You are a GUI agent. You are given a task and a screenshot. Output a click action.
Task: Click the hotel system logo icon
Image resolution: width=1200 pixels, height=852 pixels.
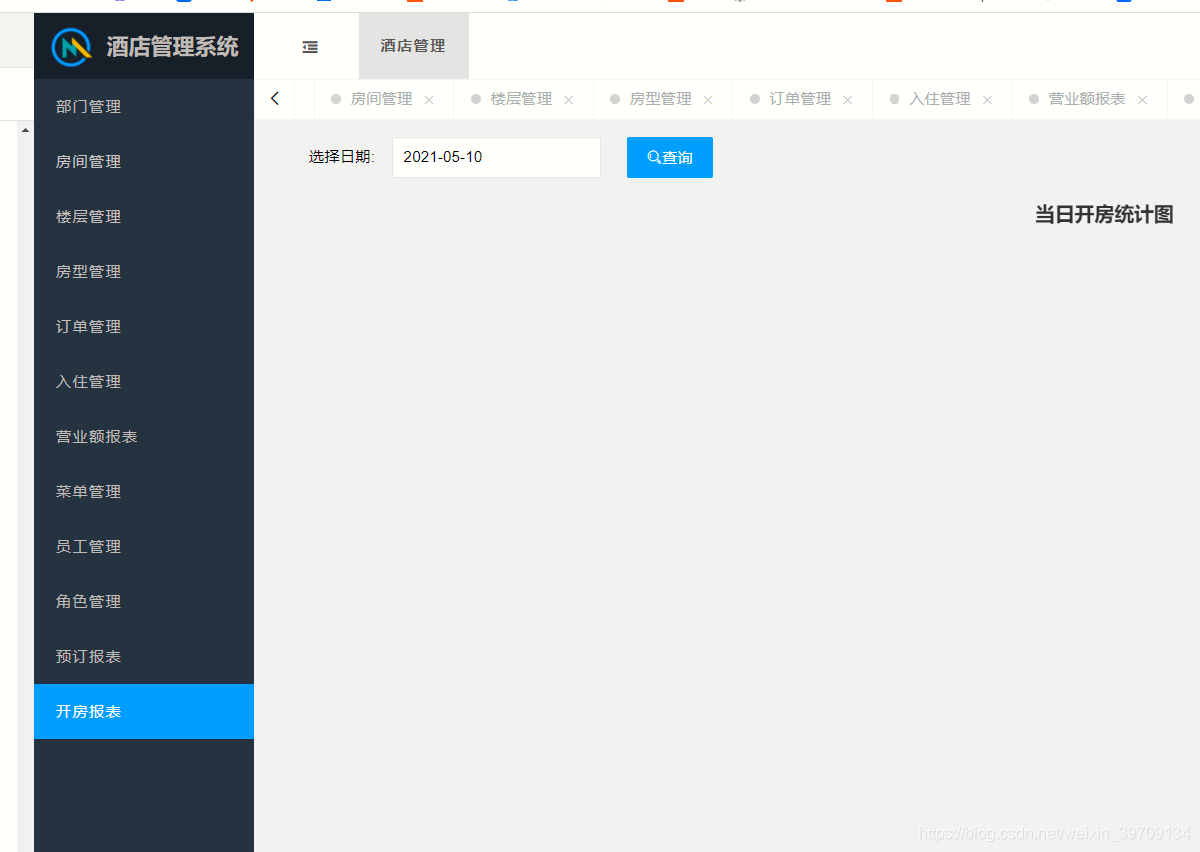(x=72, y=46)
